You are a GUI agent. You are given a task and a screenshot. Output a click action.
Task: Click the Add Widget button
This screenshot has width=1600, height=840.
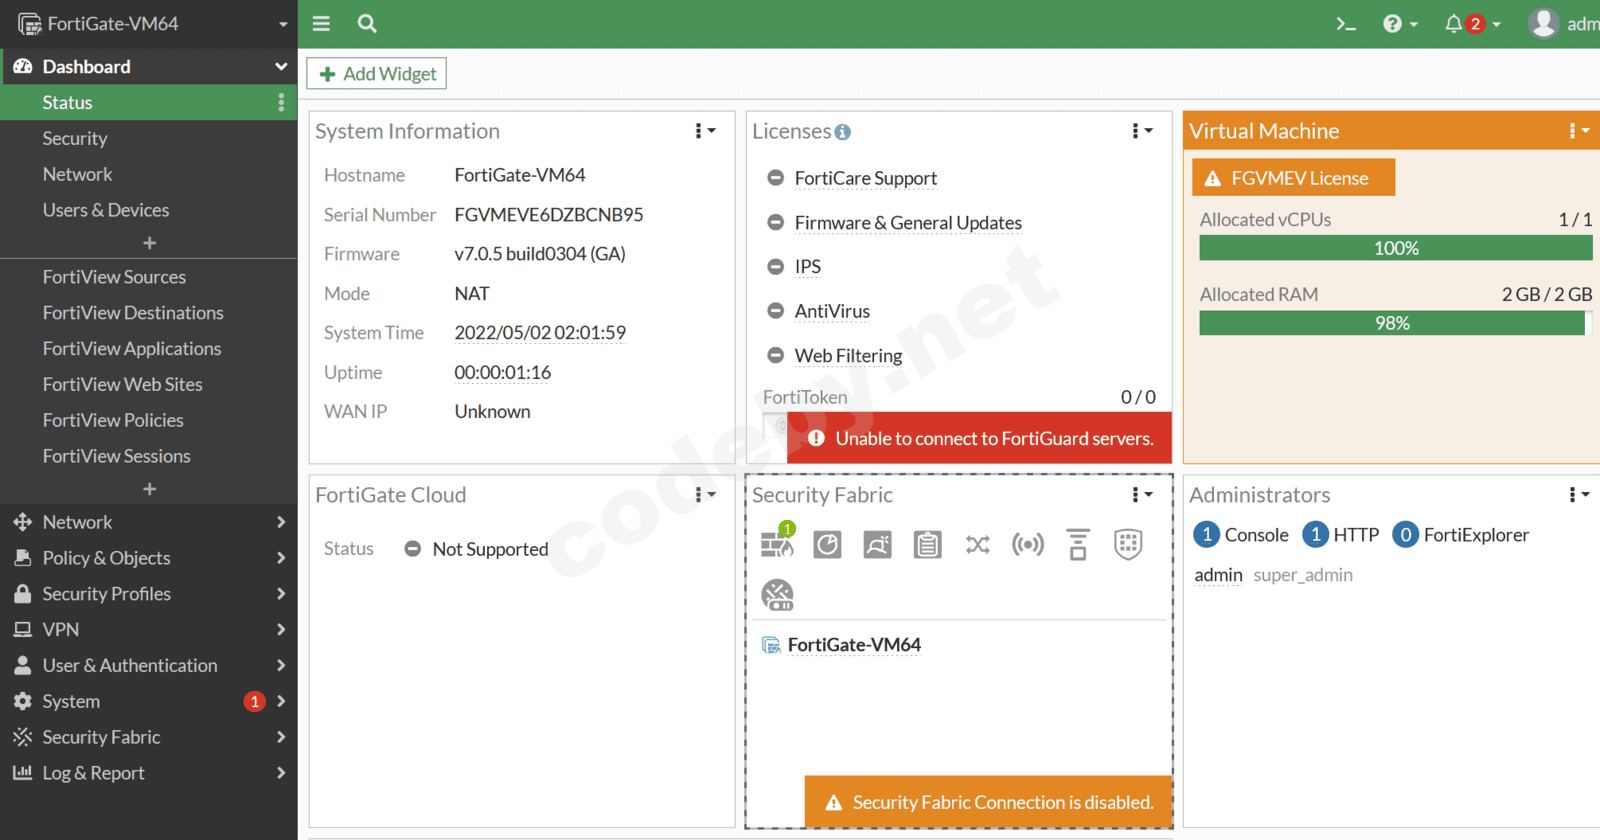[377, 74]
